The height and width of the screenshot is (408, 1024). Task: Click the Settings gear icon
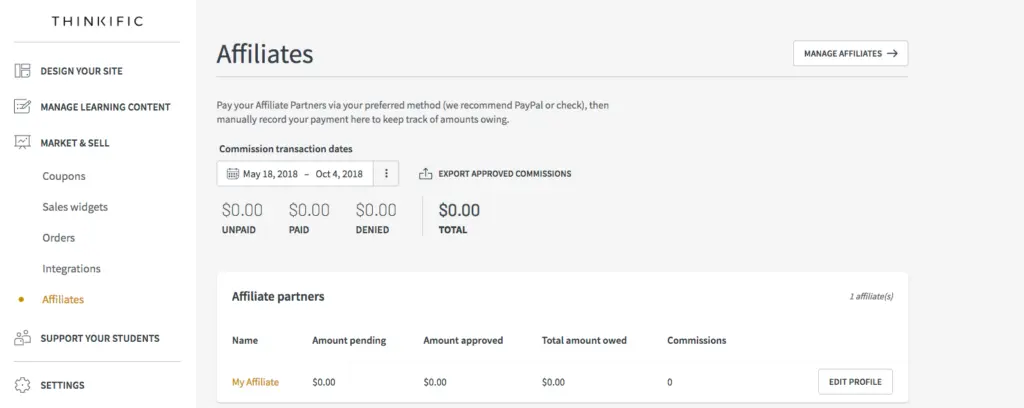tap(22, 385)
